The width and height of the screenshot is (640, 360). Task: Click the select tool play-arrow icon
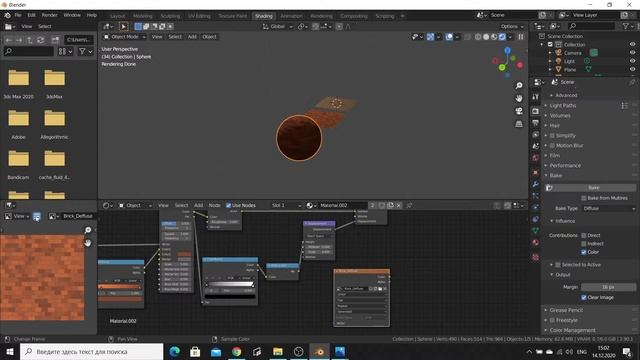[123, 27]
